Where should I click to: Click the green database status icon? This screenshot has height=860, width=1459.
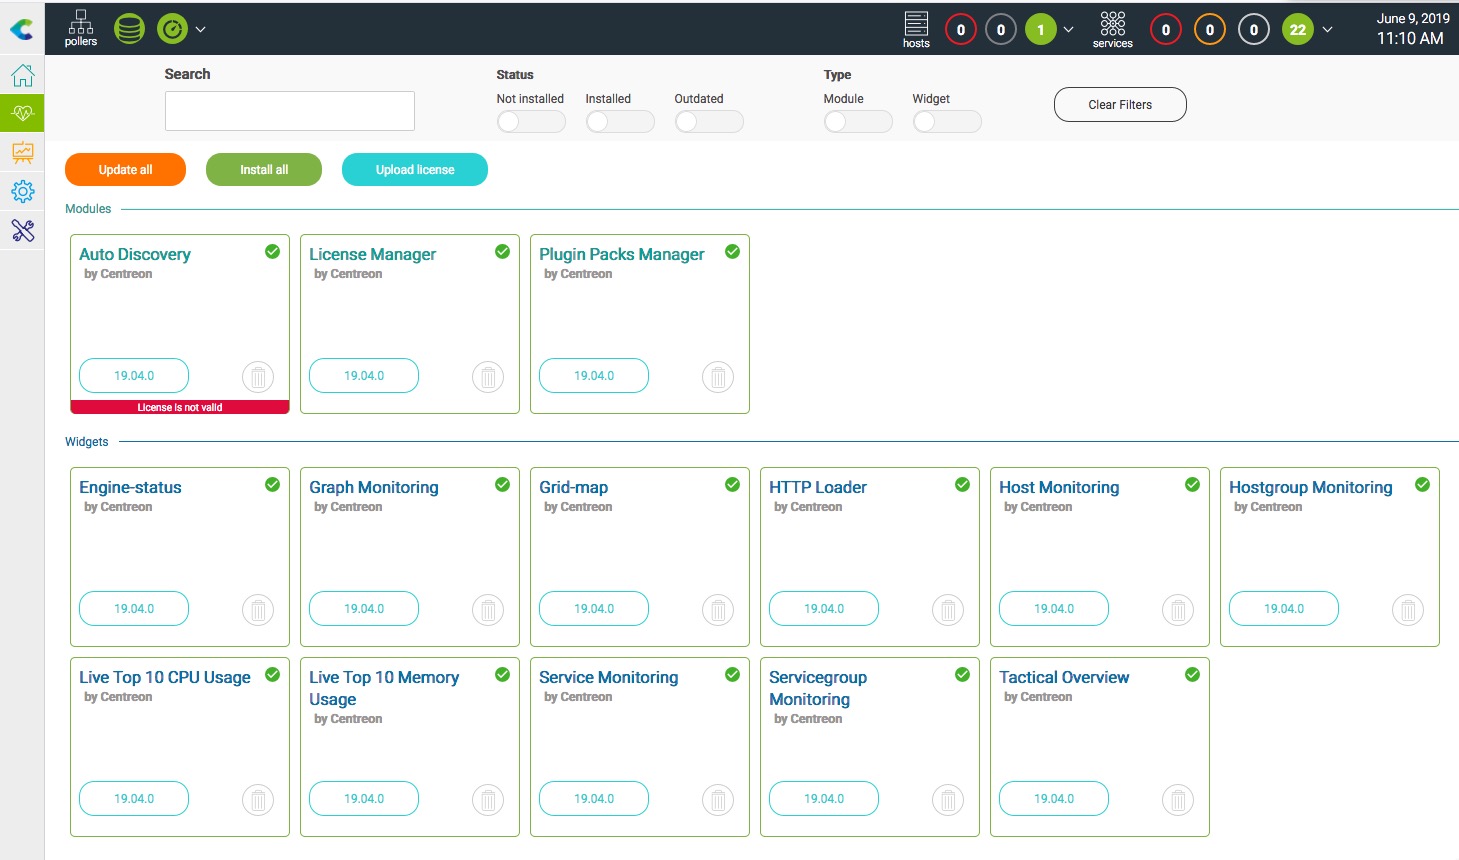pos(129,29)
